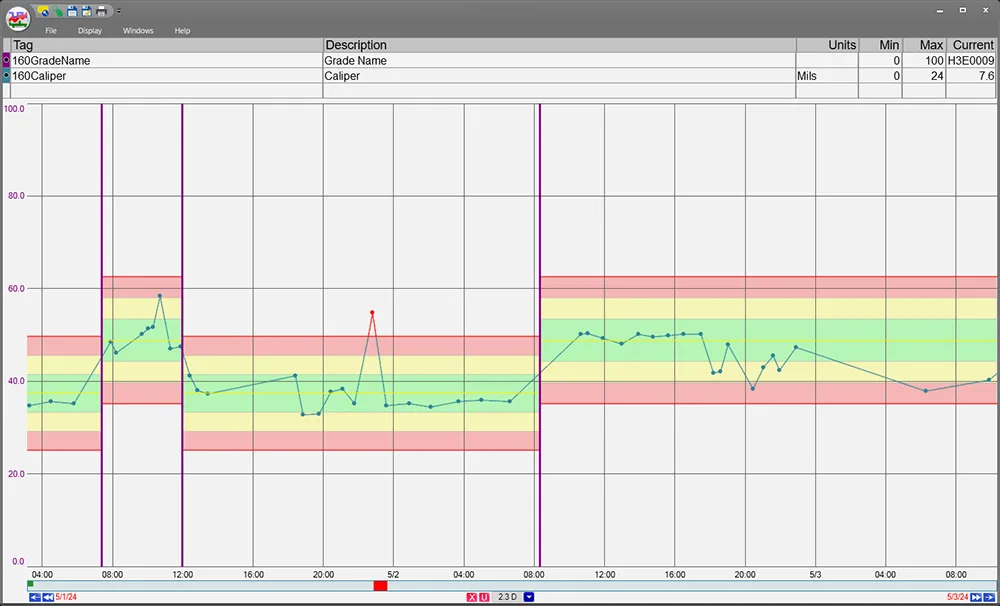Expand the toolbar overflow chevron
Image resolution: width=1000 pixels, height=606 pixels.
point(119,10)
